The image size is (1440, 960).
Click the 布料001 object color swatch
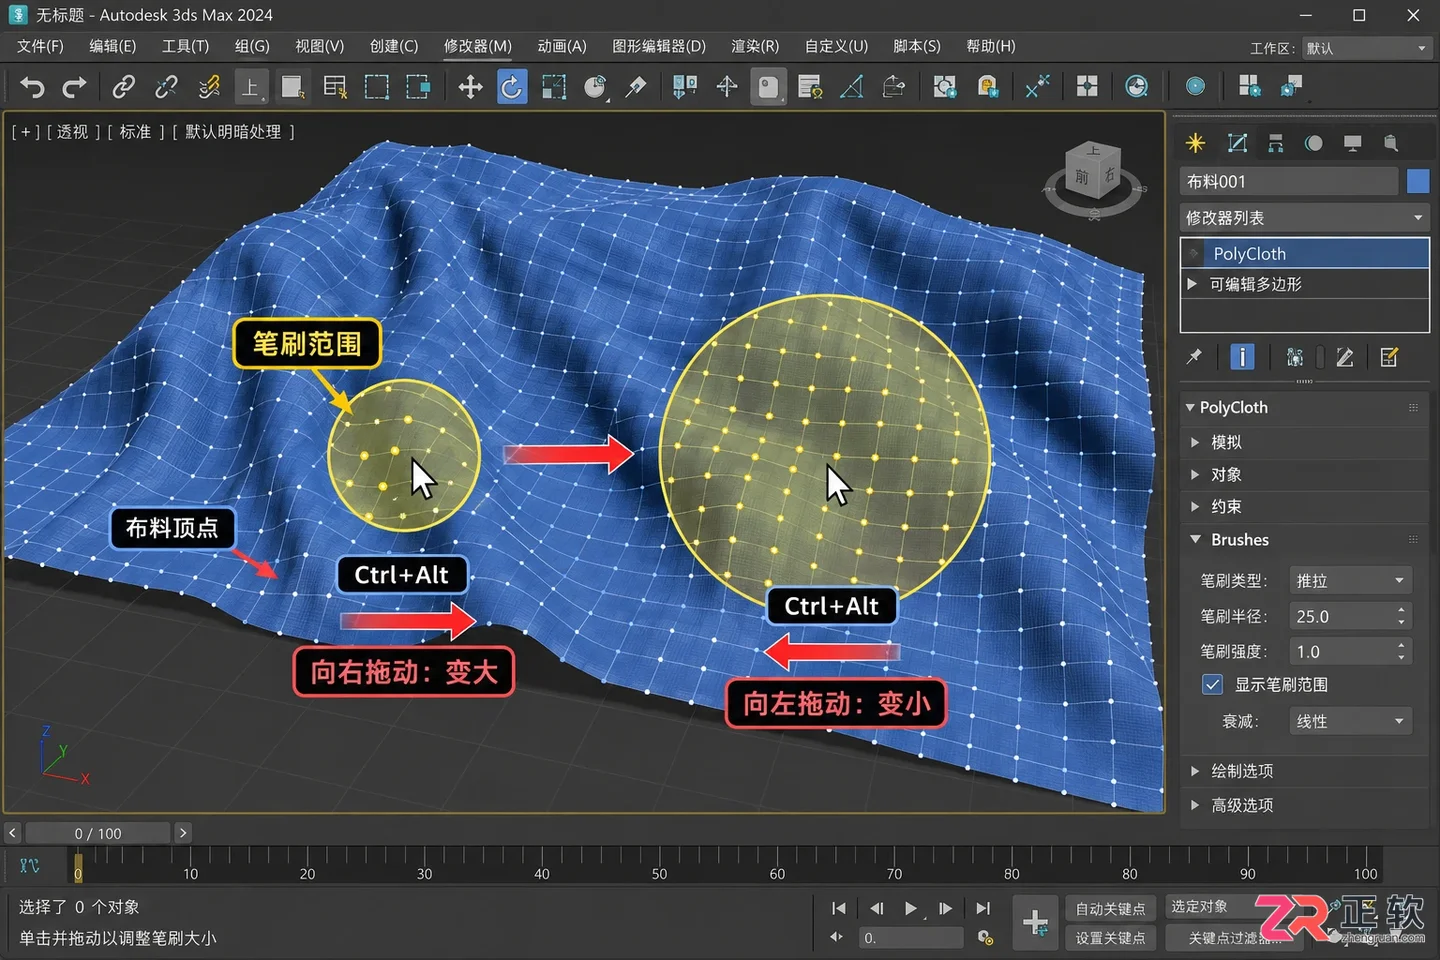point(1418,181)
